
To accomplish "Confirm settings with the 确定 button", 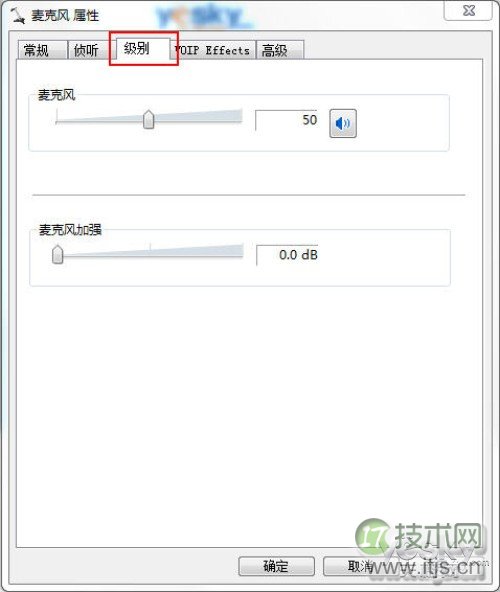I will coord(276,566).
